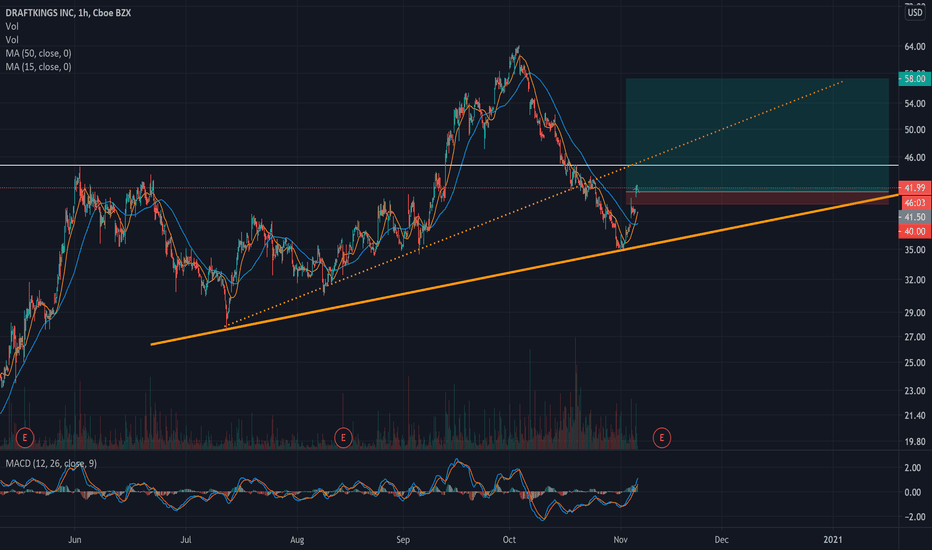Click the 2021 label on time axis
932x550 pixels.
click(833, 540)
